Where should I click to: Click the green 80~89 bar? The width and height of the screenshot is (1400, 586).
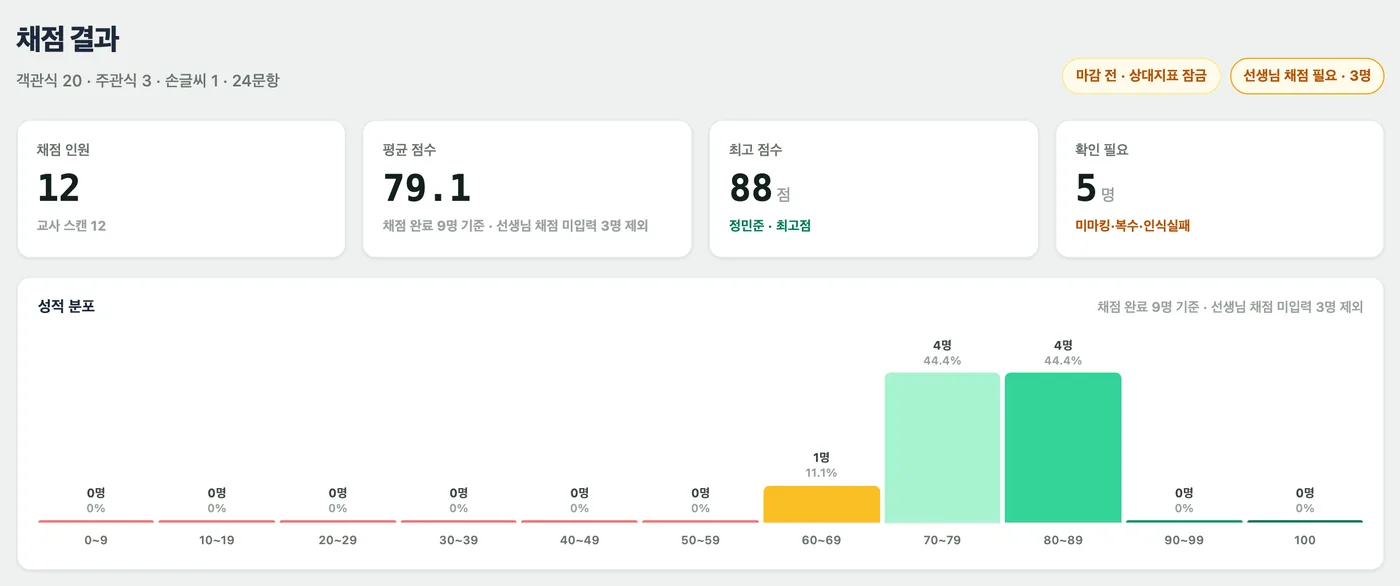[x=1063, y=448]
